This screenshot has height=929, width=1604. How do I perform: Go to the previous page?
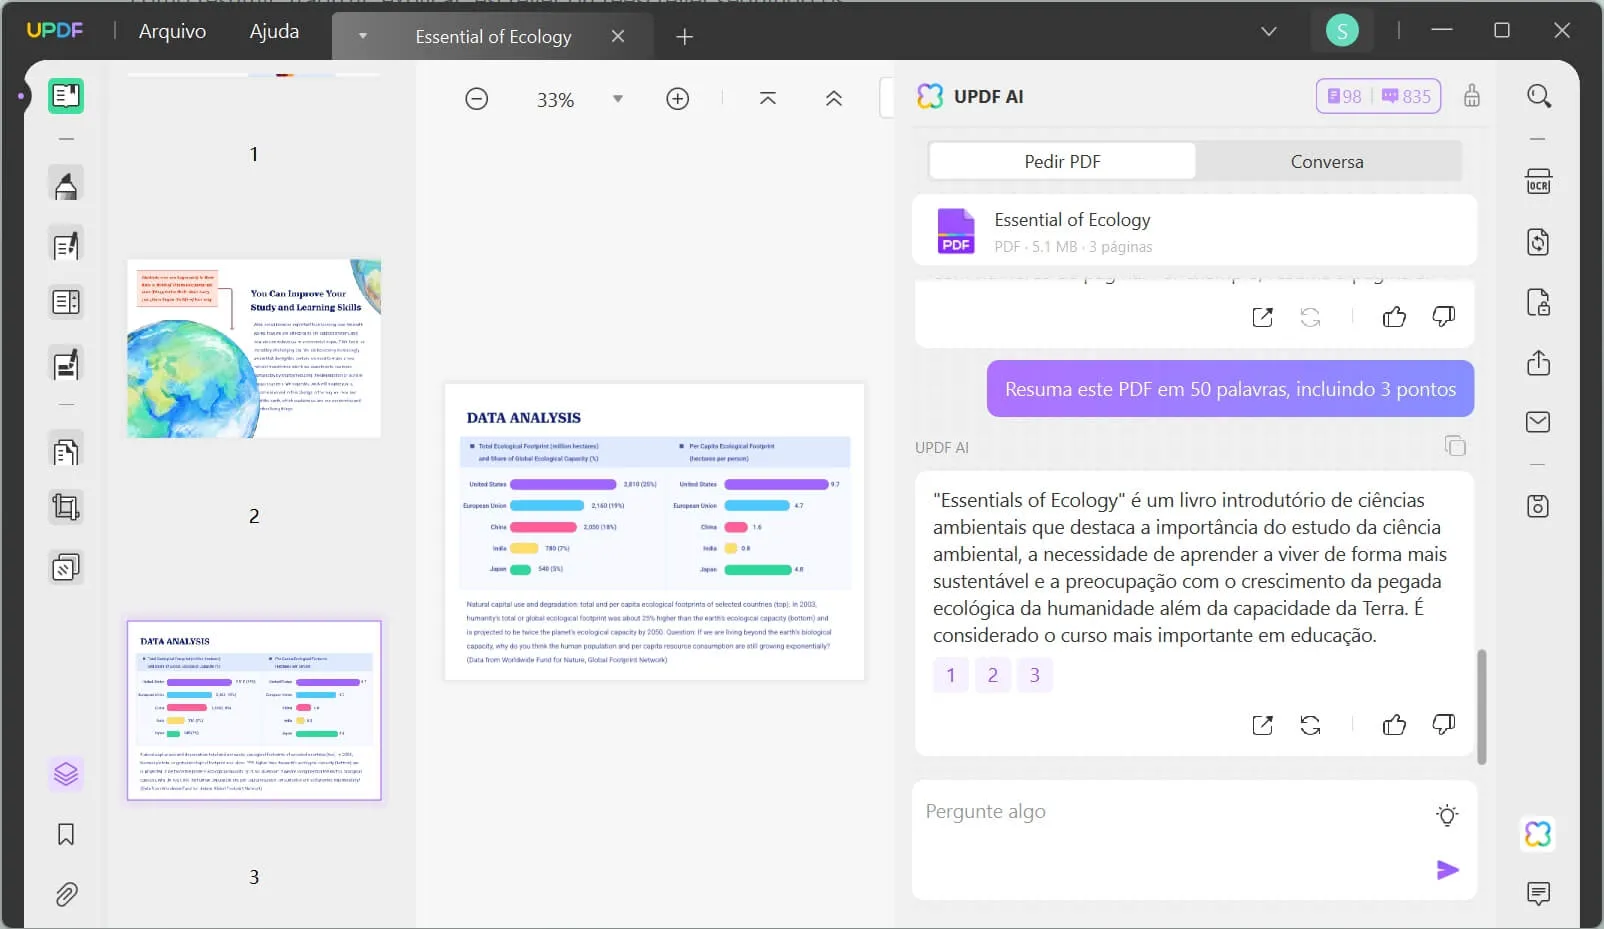click(x=834, y=98)
